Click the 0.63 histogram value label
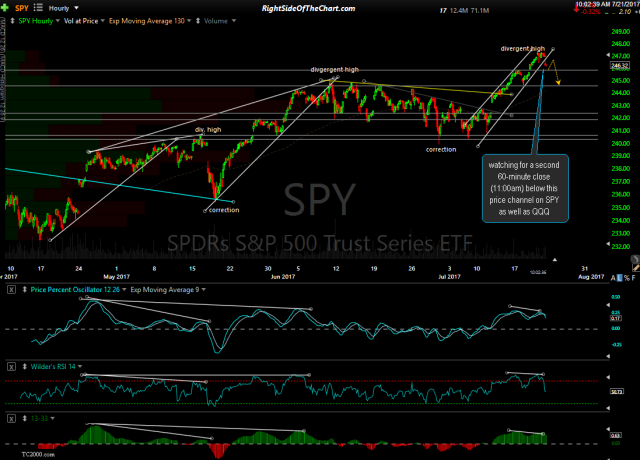Viewport: 640px width, 460px height. (616, 435)
